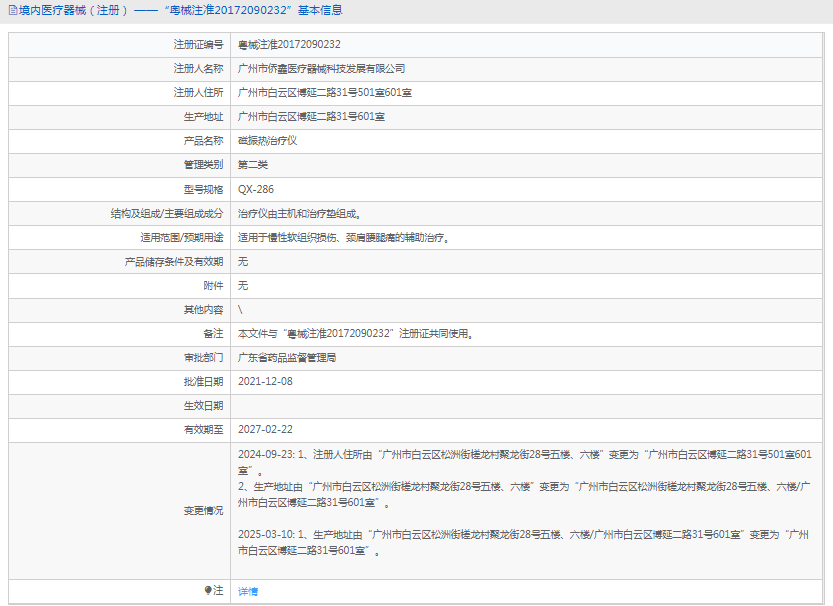The image size is (833, 606).
Task: Click the 有效期至 label
Action: [203, 429]
